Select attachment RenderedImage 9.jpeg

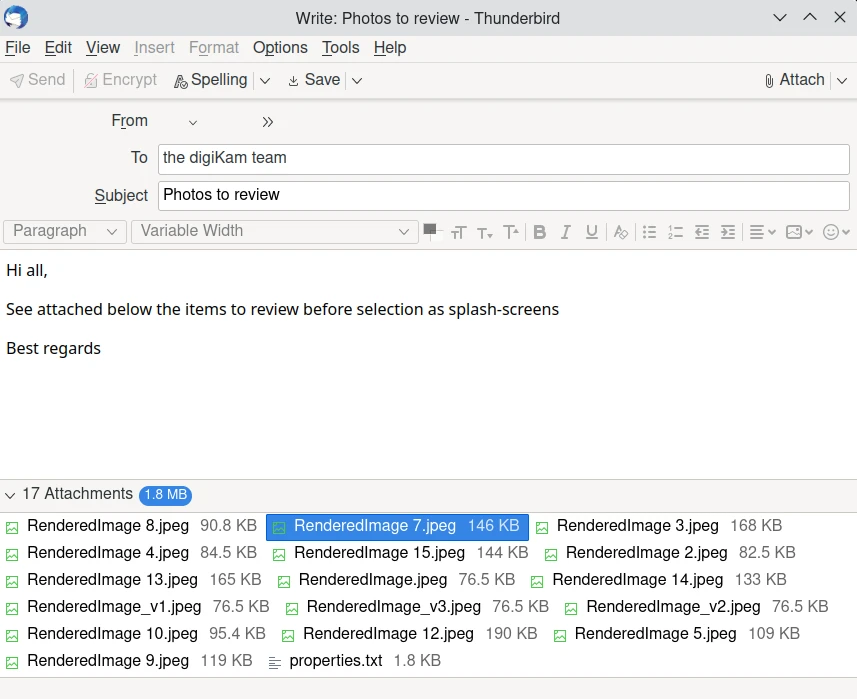click(x=129, y=661)
